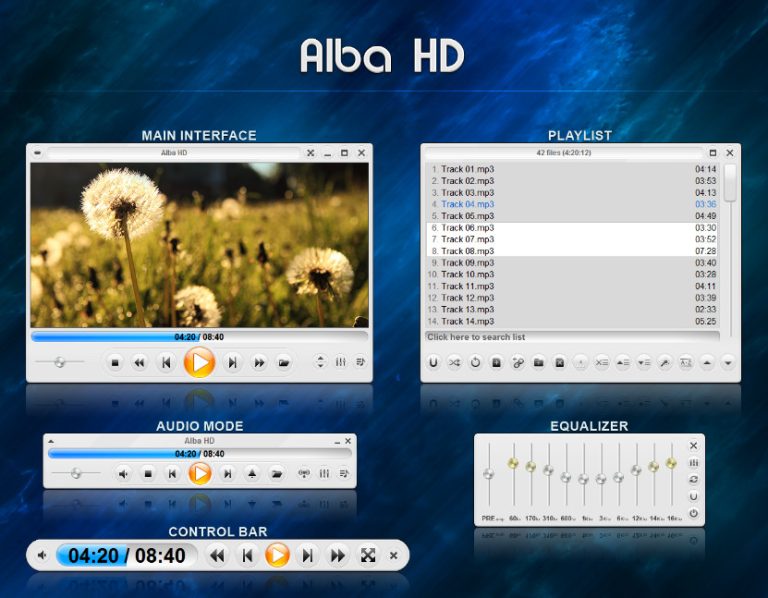Go to previous track in Audio Mode
The image size is (768, 598).
pyautogui.click(x=172, y=474)
